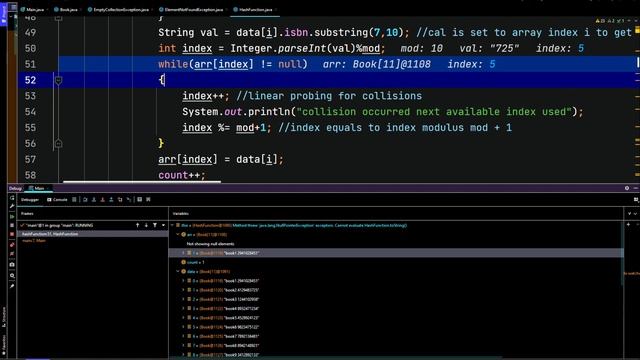This screenshot has height=360, width=640.
Task: Open the Console tab in Debug panel
Action: [x=57, y=200]
